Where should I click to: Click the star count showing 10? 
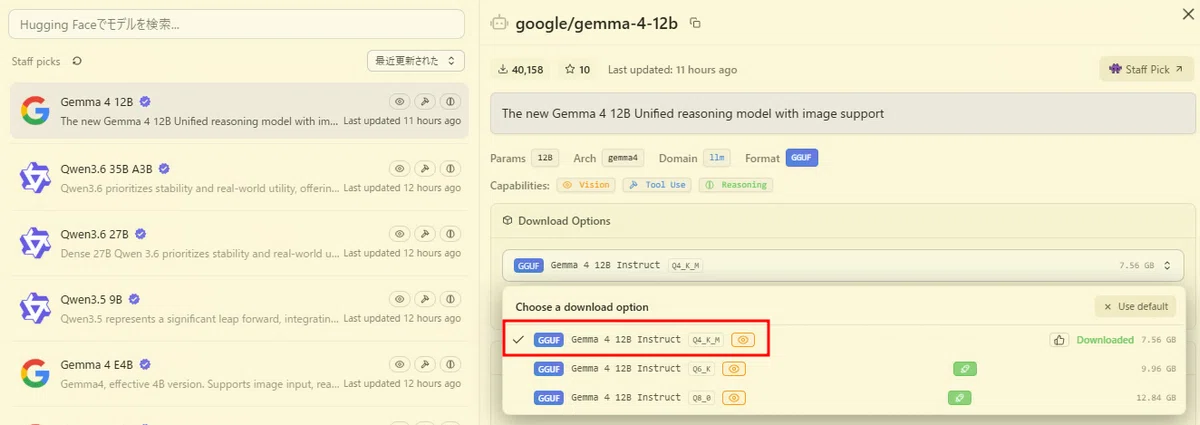[x=578, y=70]
